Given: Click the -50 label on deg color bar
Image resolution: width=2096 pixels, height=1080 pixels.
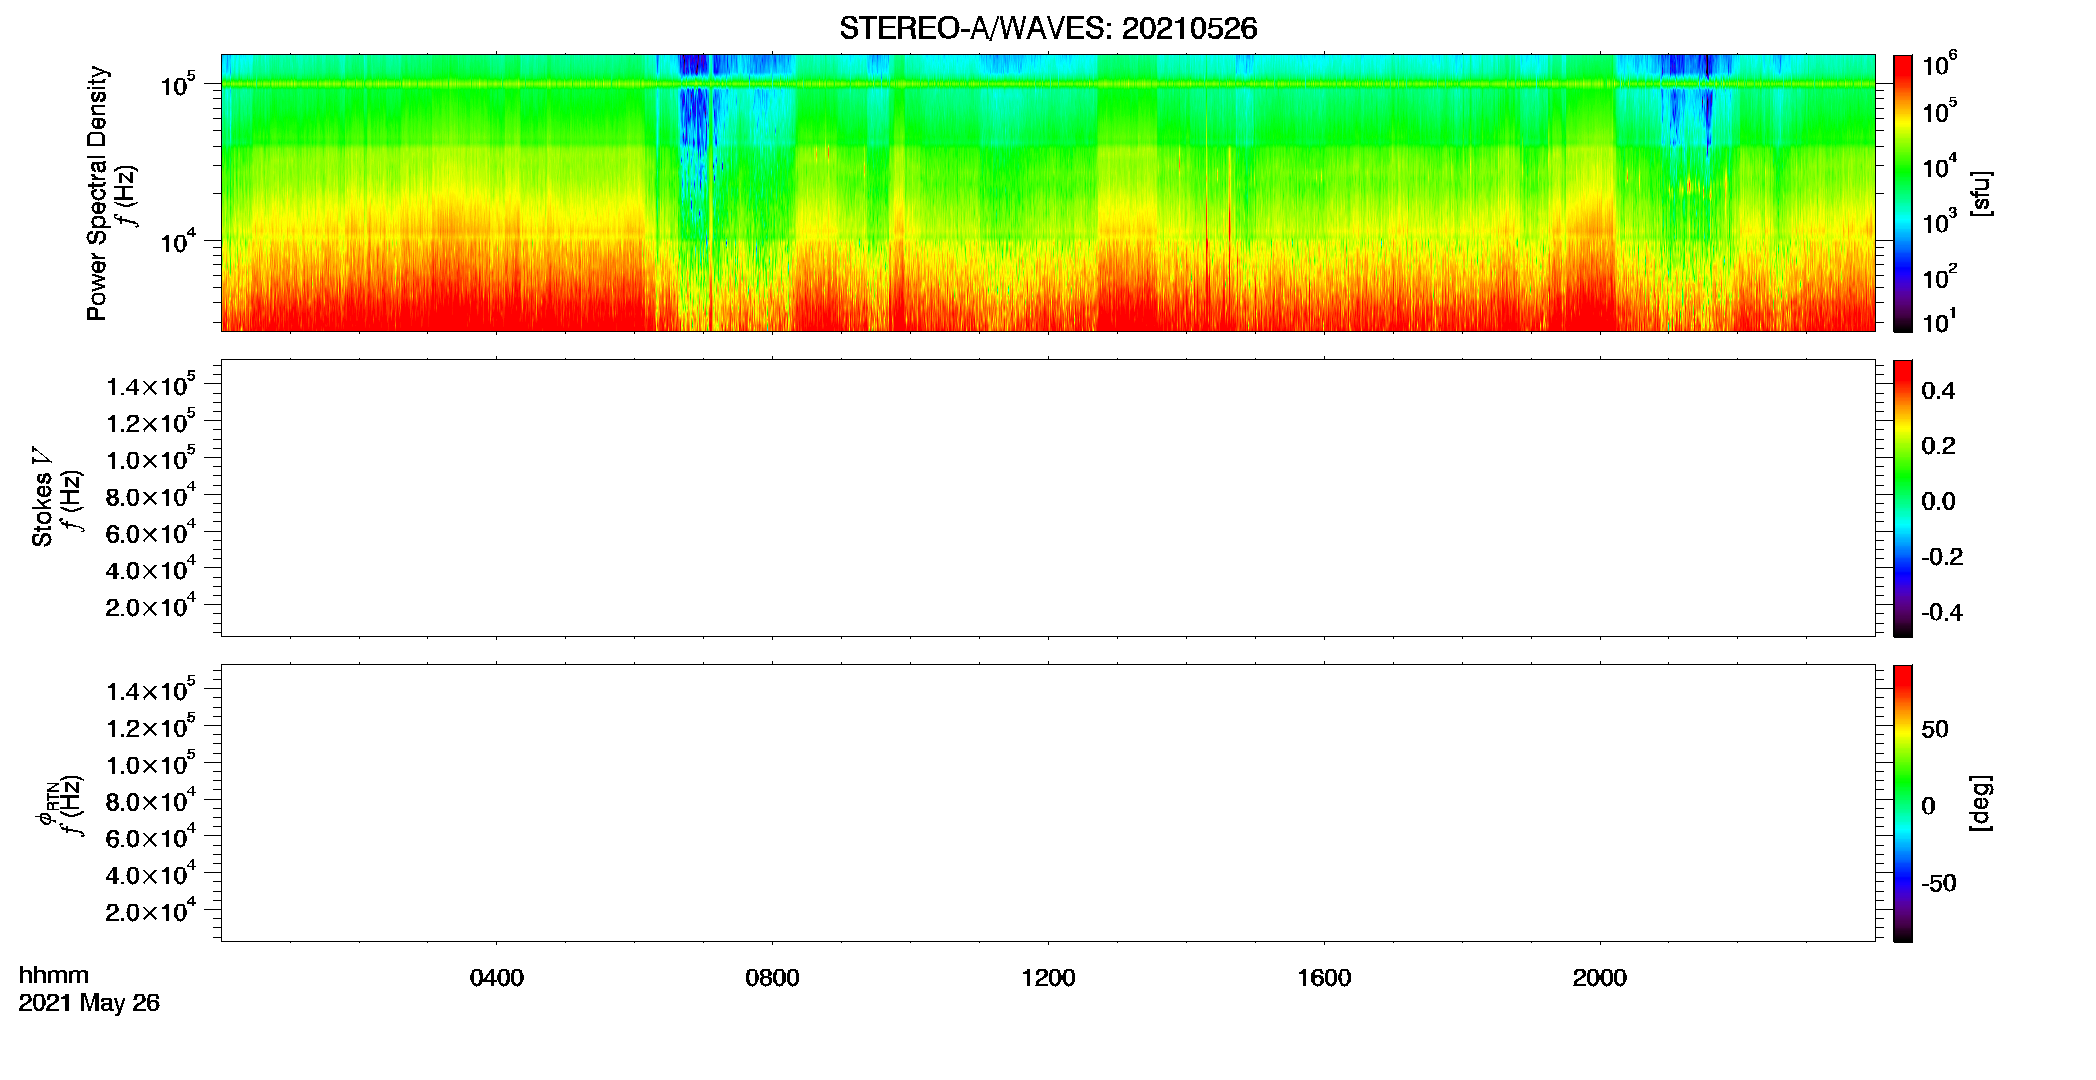Looking at the screenshot, I should (1939, 883).
